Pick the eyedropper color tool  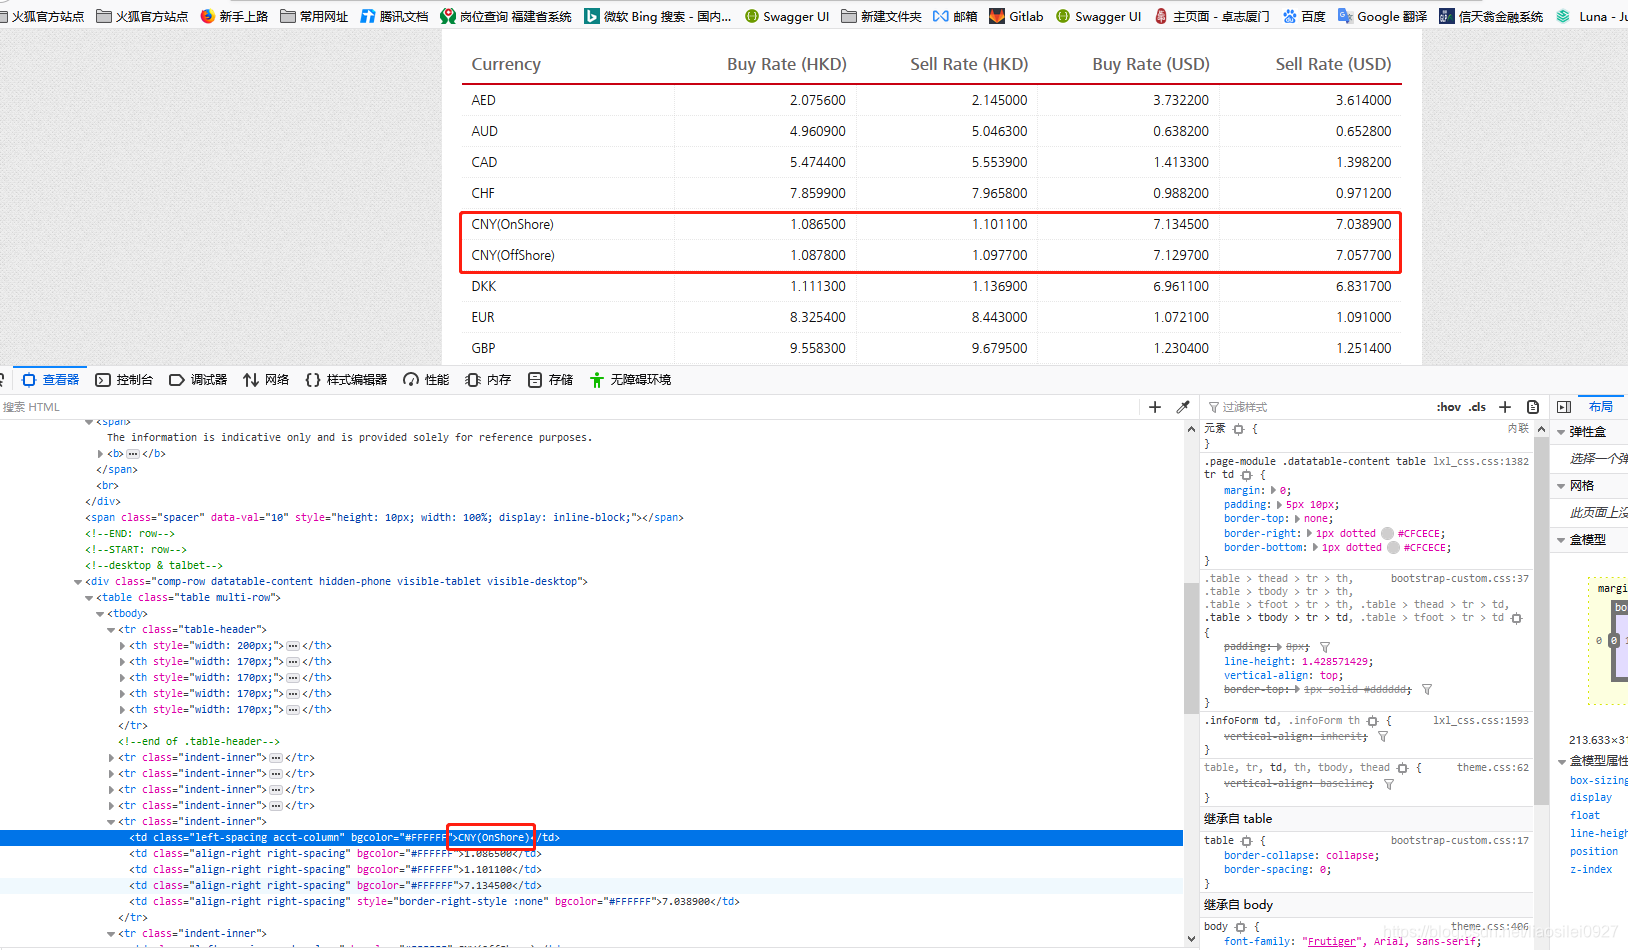point(1183,407)
